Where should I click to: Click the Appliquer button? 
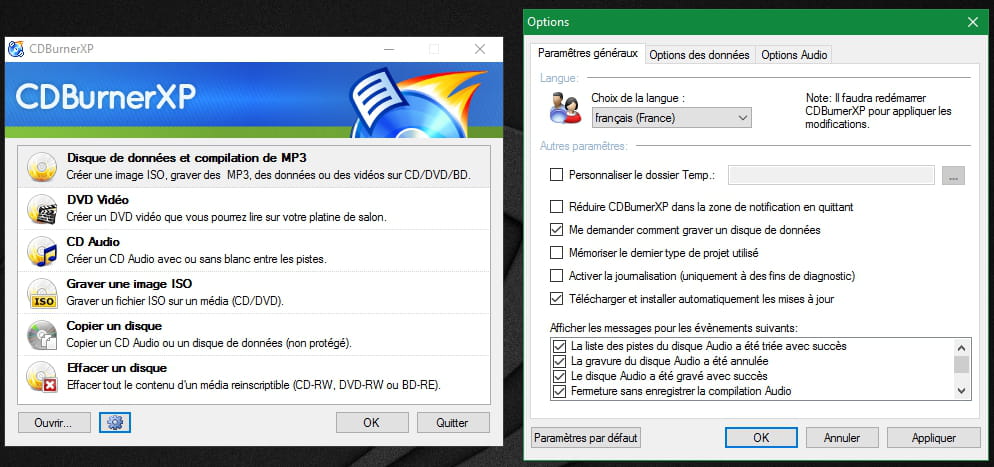tap(934, 438)
